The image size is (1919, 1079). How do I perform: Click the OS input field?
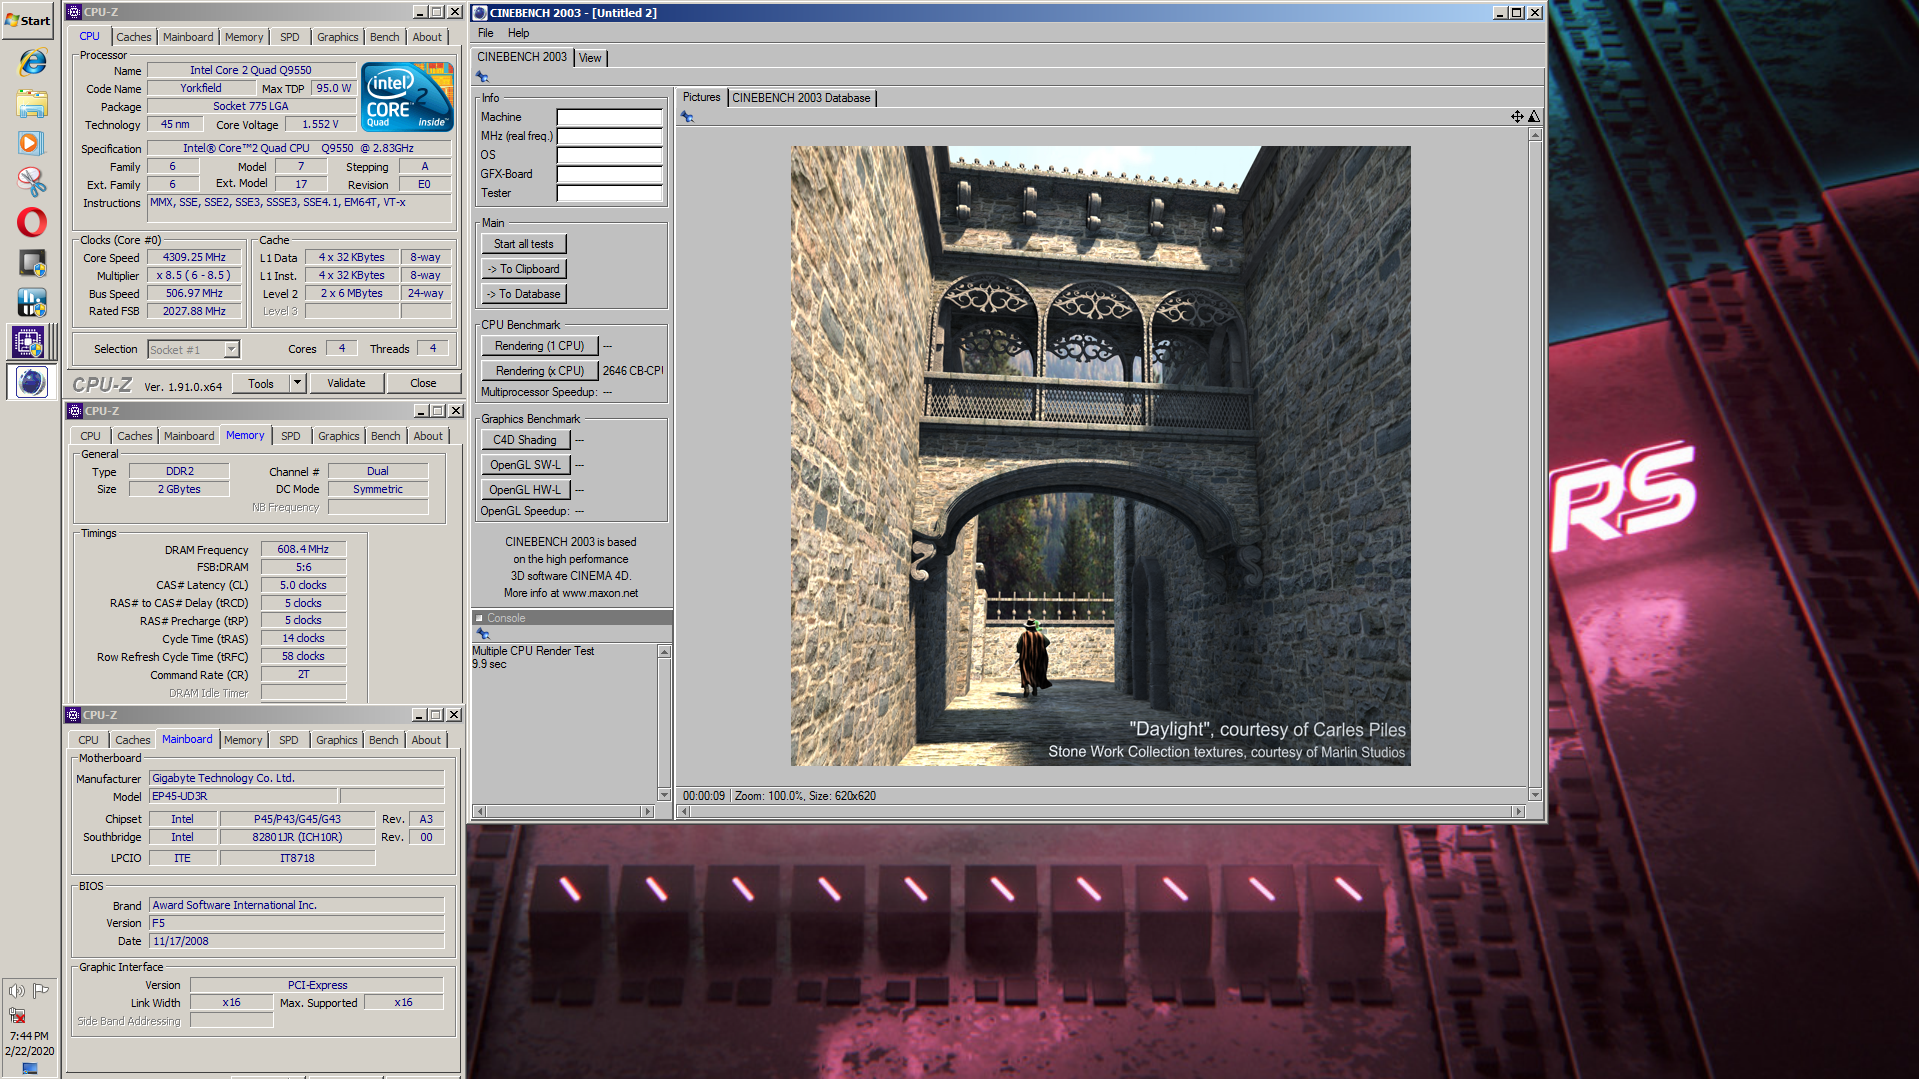click(609, 155)
